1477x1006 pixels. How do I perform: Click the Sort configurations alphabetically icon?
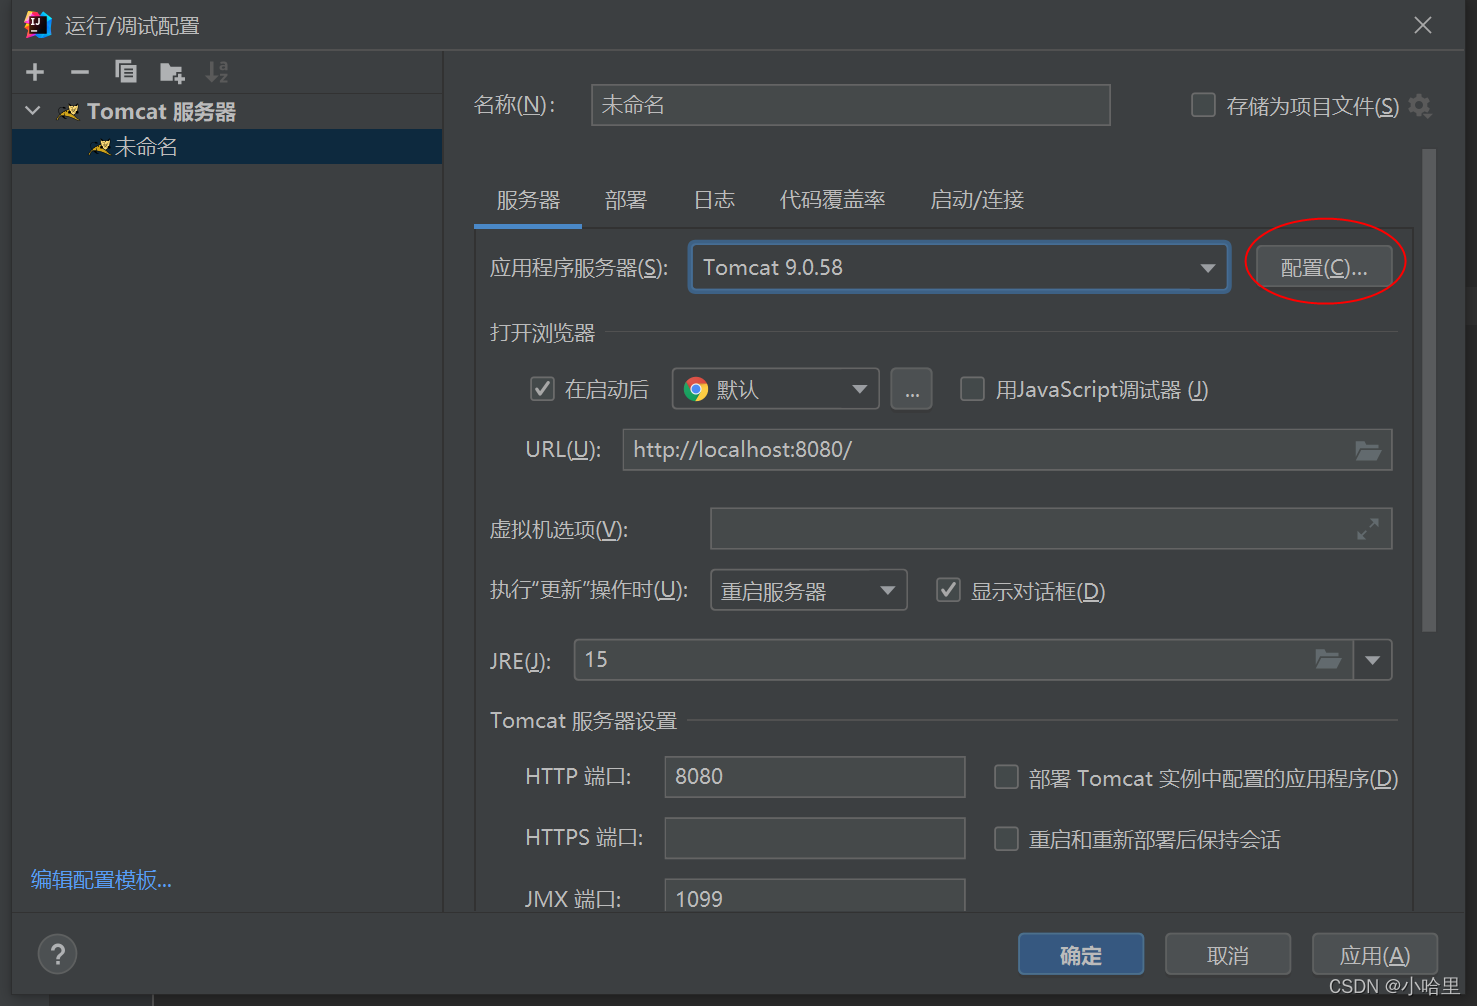(x=217, y=72)
